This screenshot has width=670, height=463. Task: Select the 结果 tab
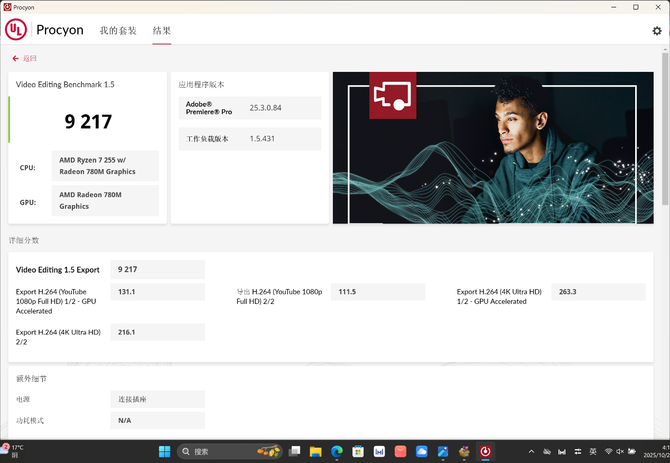161,31
